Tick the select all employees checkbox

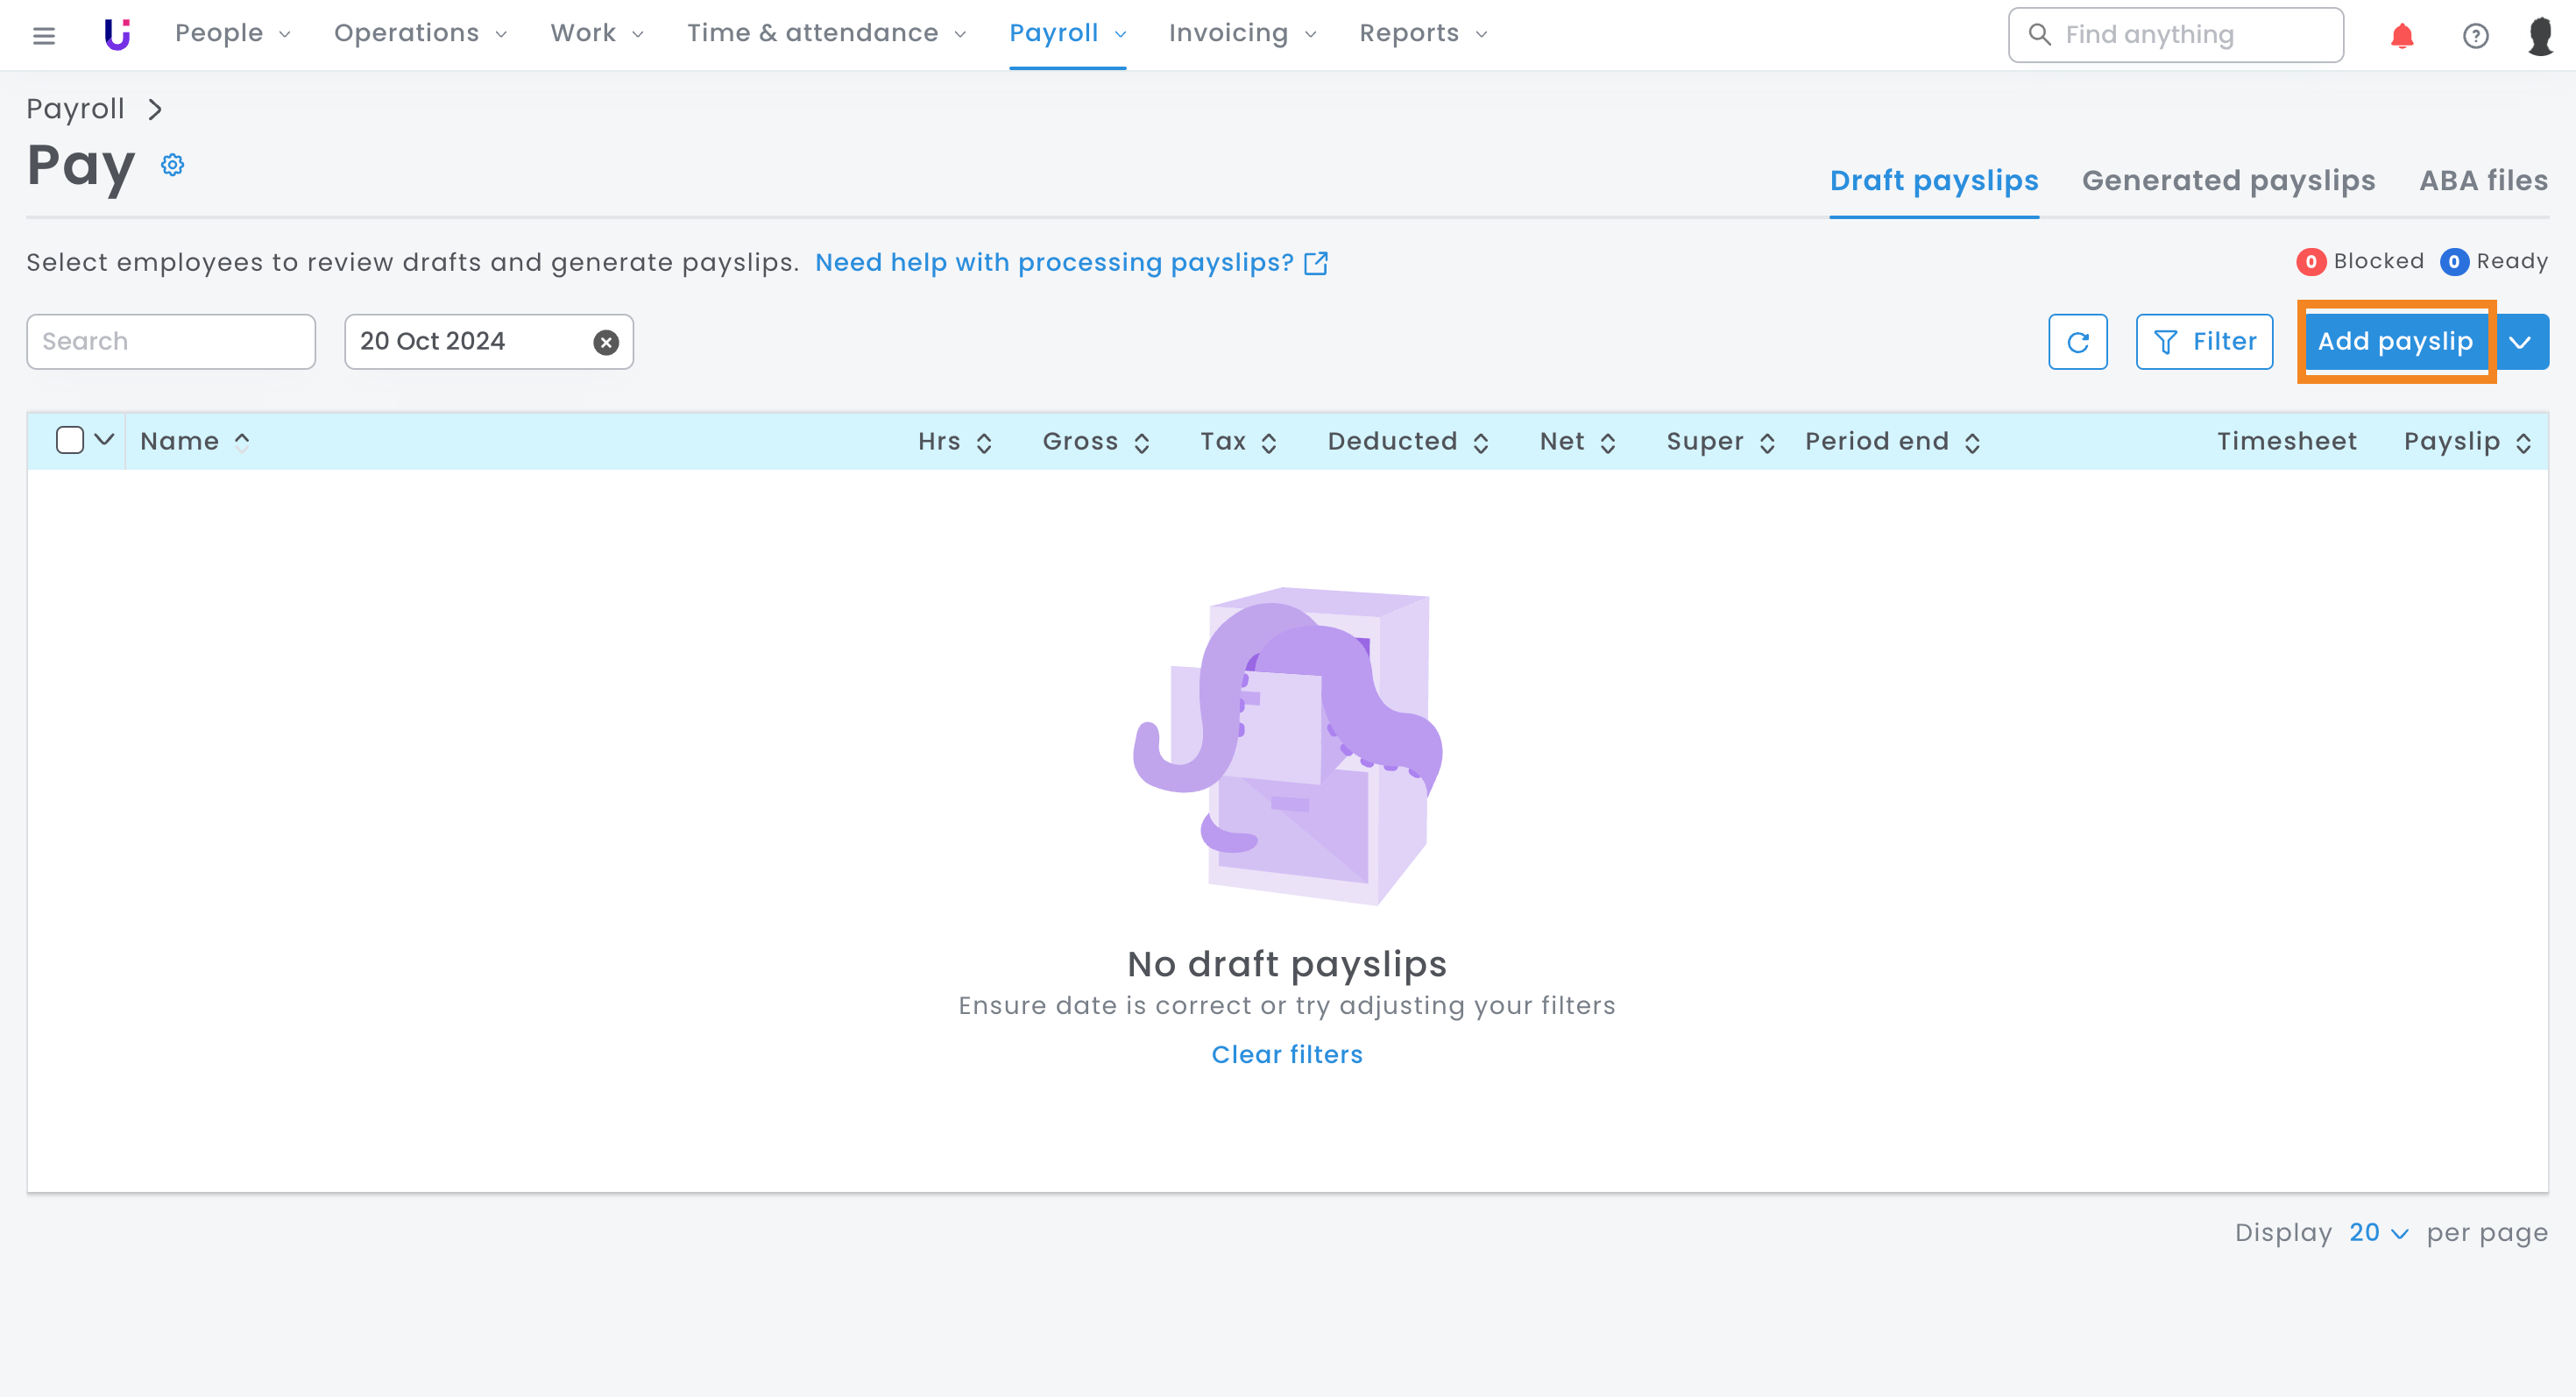coord(70,440)
